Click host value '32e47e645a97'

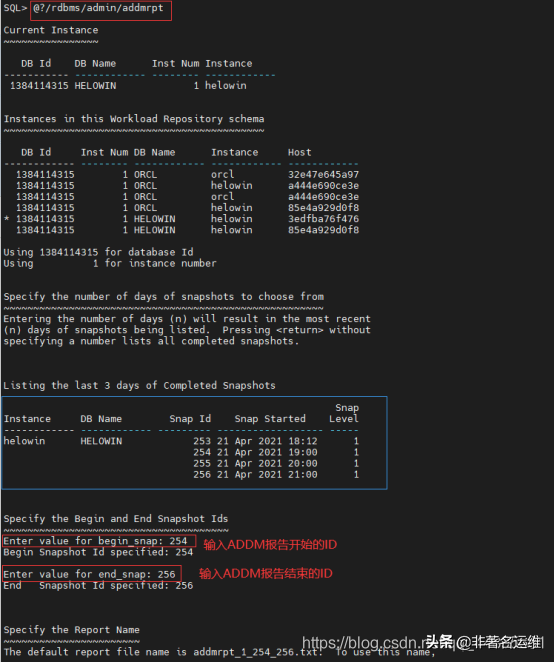tap(323, 174)
